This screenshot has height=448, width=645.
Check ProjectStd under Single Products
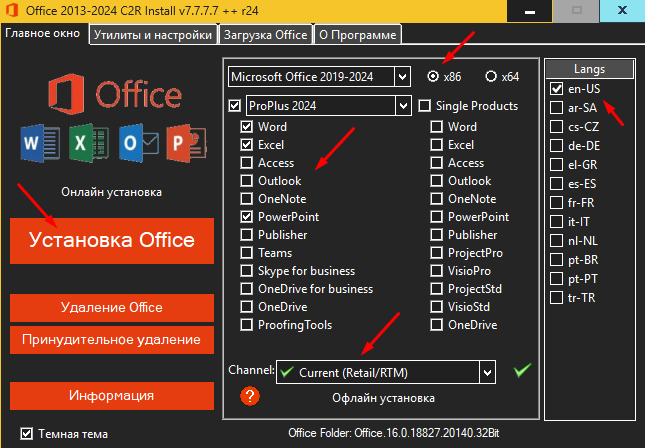click(x=436, y=289)
